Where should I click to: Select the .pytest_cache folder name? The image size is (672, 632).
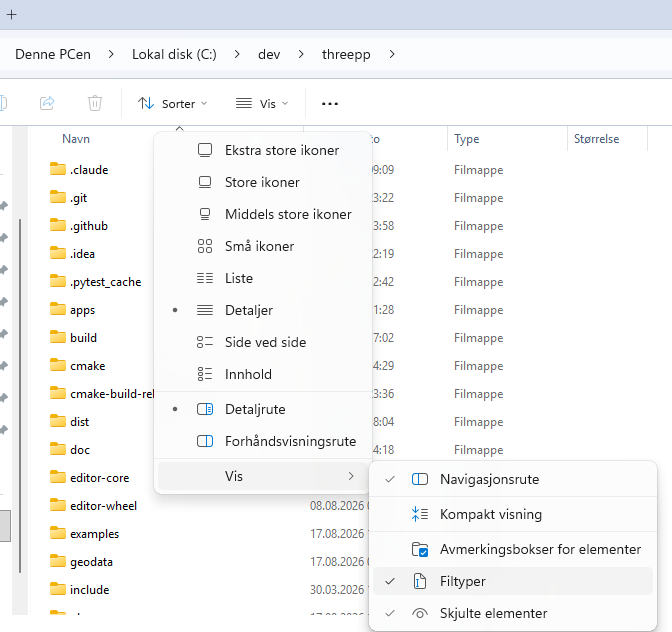[x=105, y=282]
